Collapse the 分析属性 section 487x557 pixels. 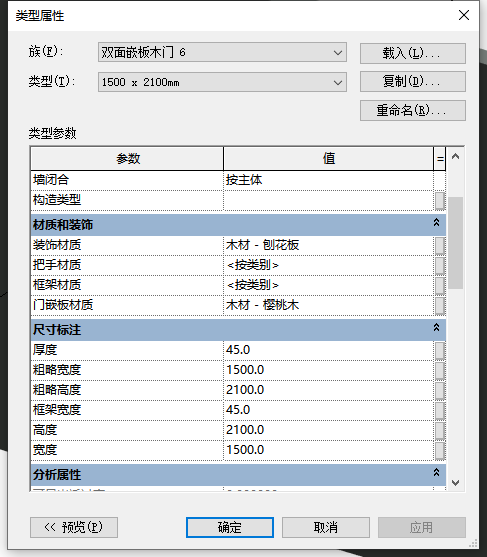pyautogui.click(x=437, y=472)
